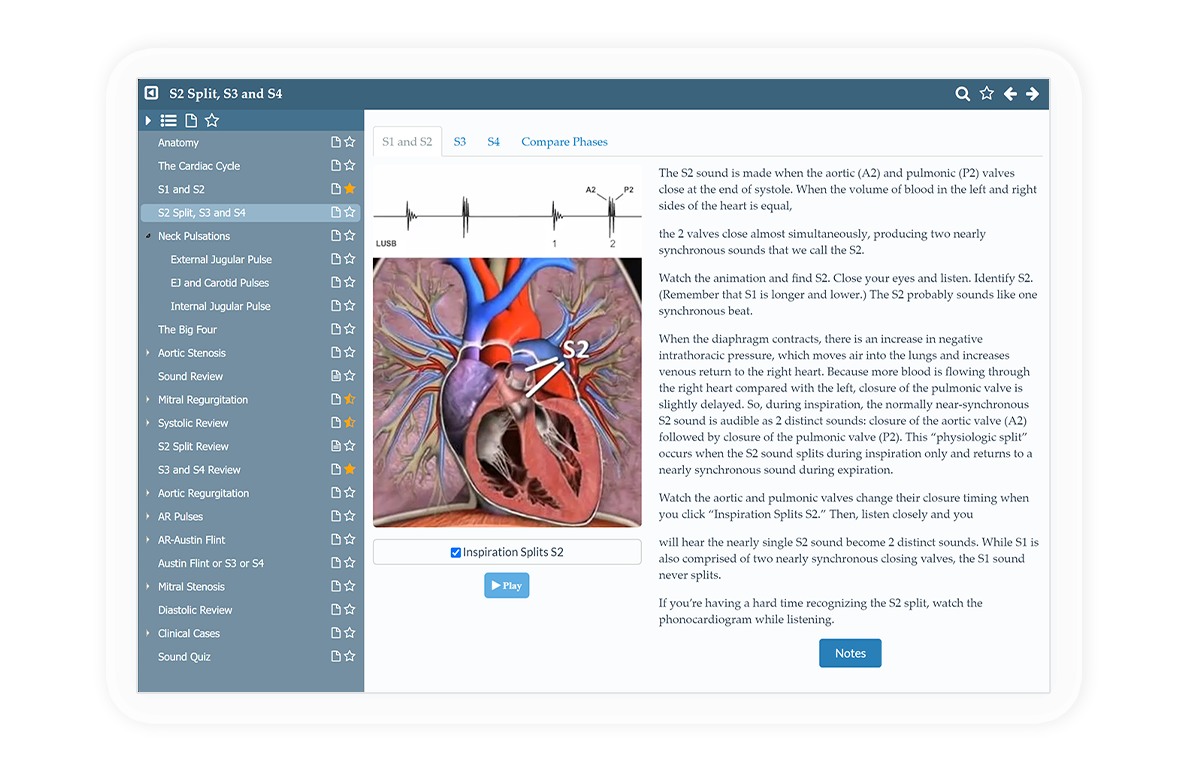Open the notes page icon for Sound Review
Image resolution: width=1195 pixels, height=774 pixels.
[336, 377]
